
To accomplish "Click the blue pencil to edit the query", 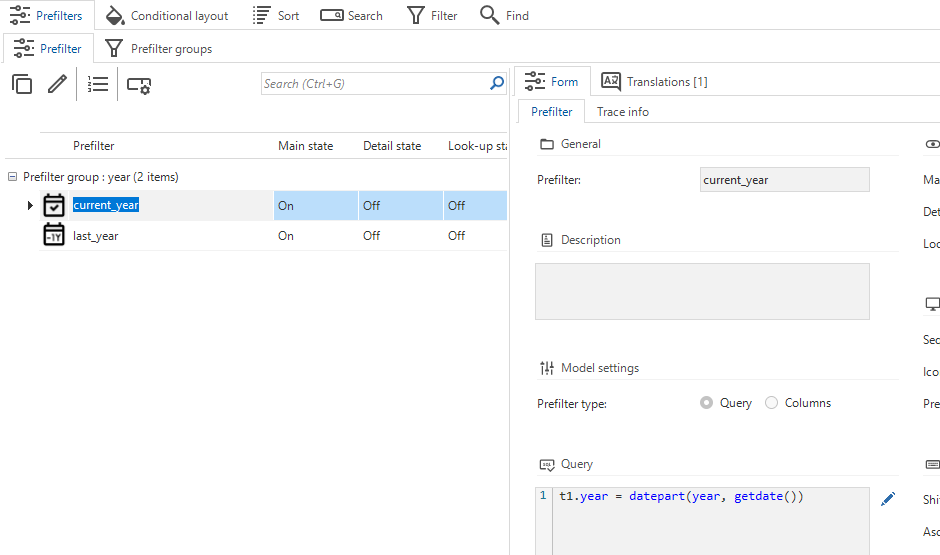I will point(888,499).
